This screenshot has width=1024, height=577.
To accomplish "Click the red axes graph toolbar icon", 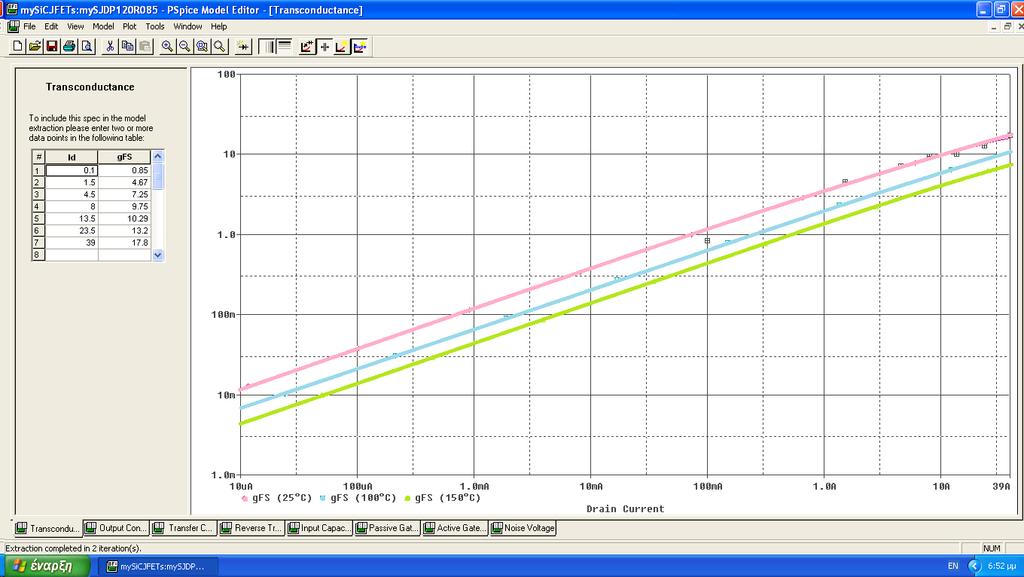I will (x=342, y=46).
